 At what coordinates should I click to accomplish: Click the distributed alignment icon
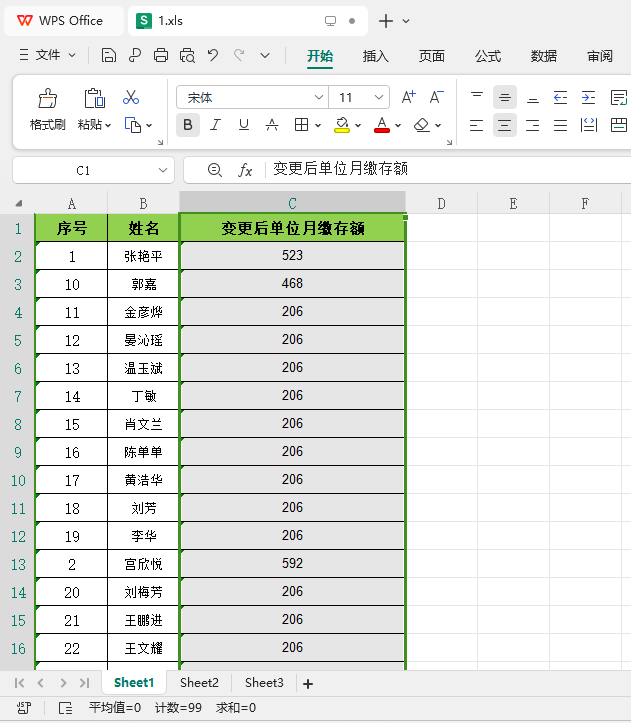[x=589, y=125]
